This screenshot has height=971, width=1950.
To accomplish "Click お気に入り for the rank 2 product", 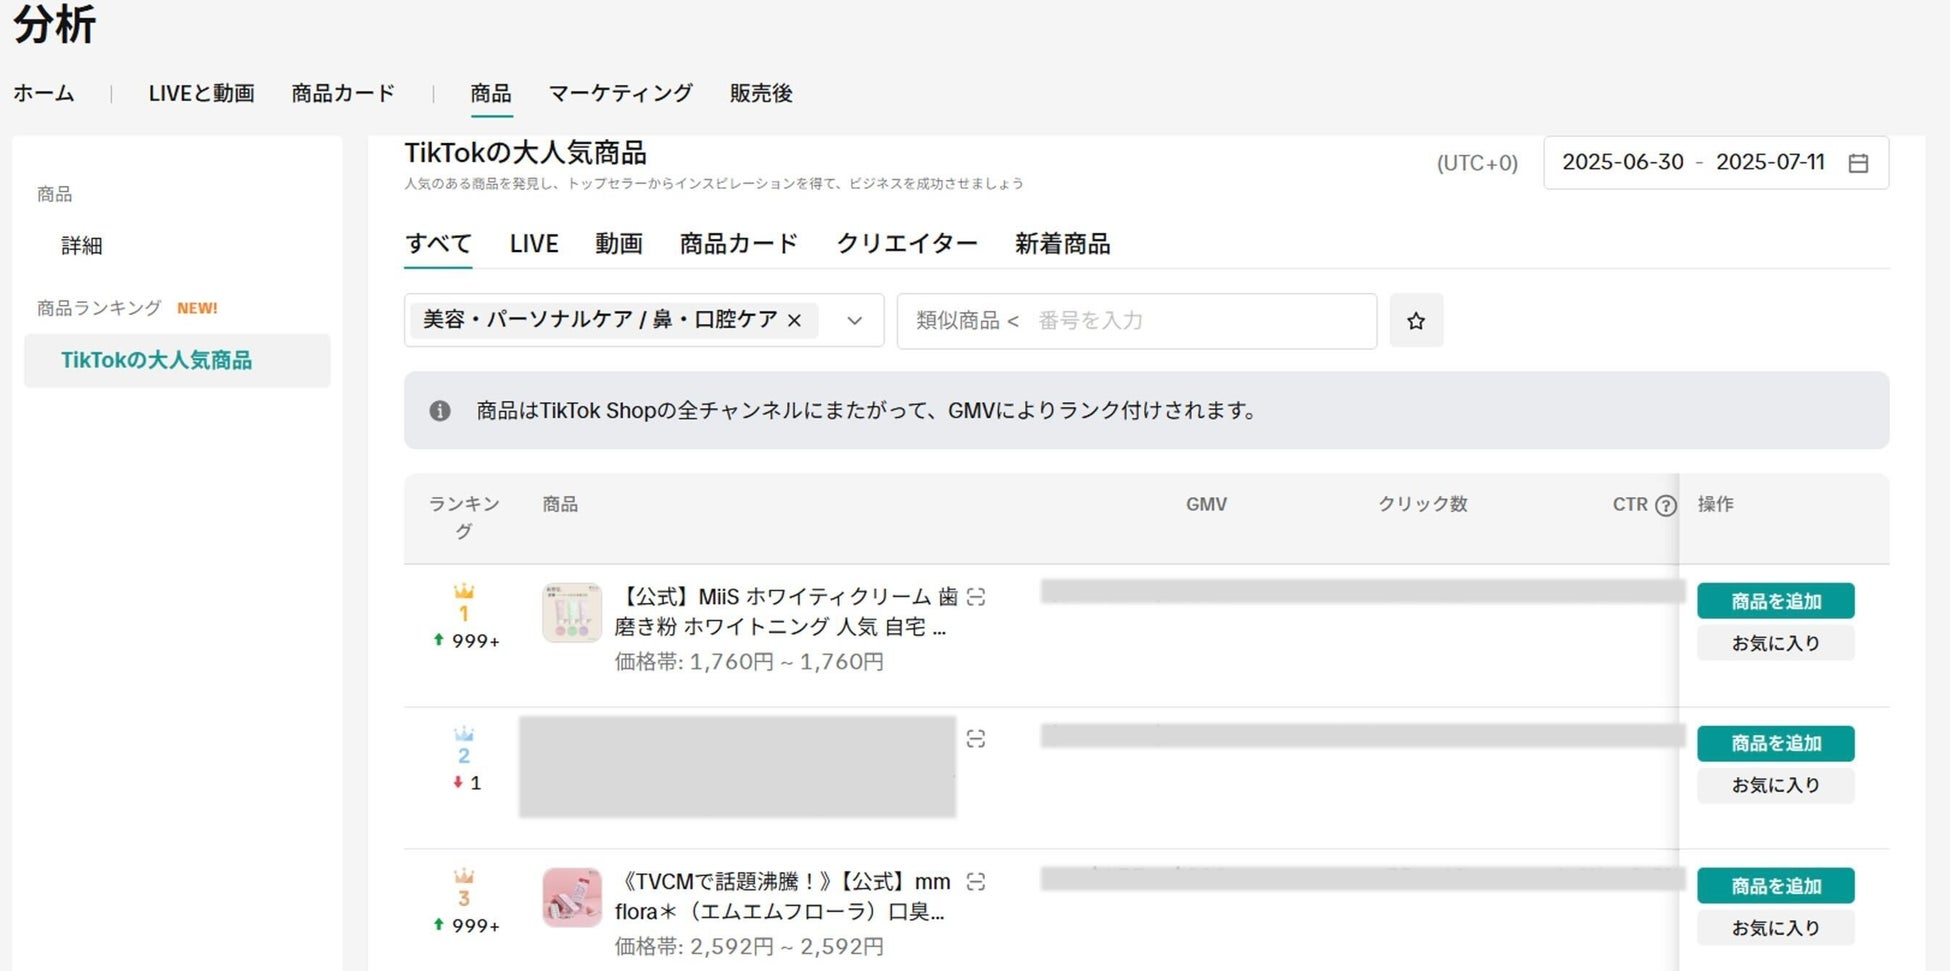I will tap(1776, 785).
